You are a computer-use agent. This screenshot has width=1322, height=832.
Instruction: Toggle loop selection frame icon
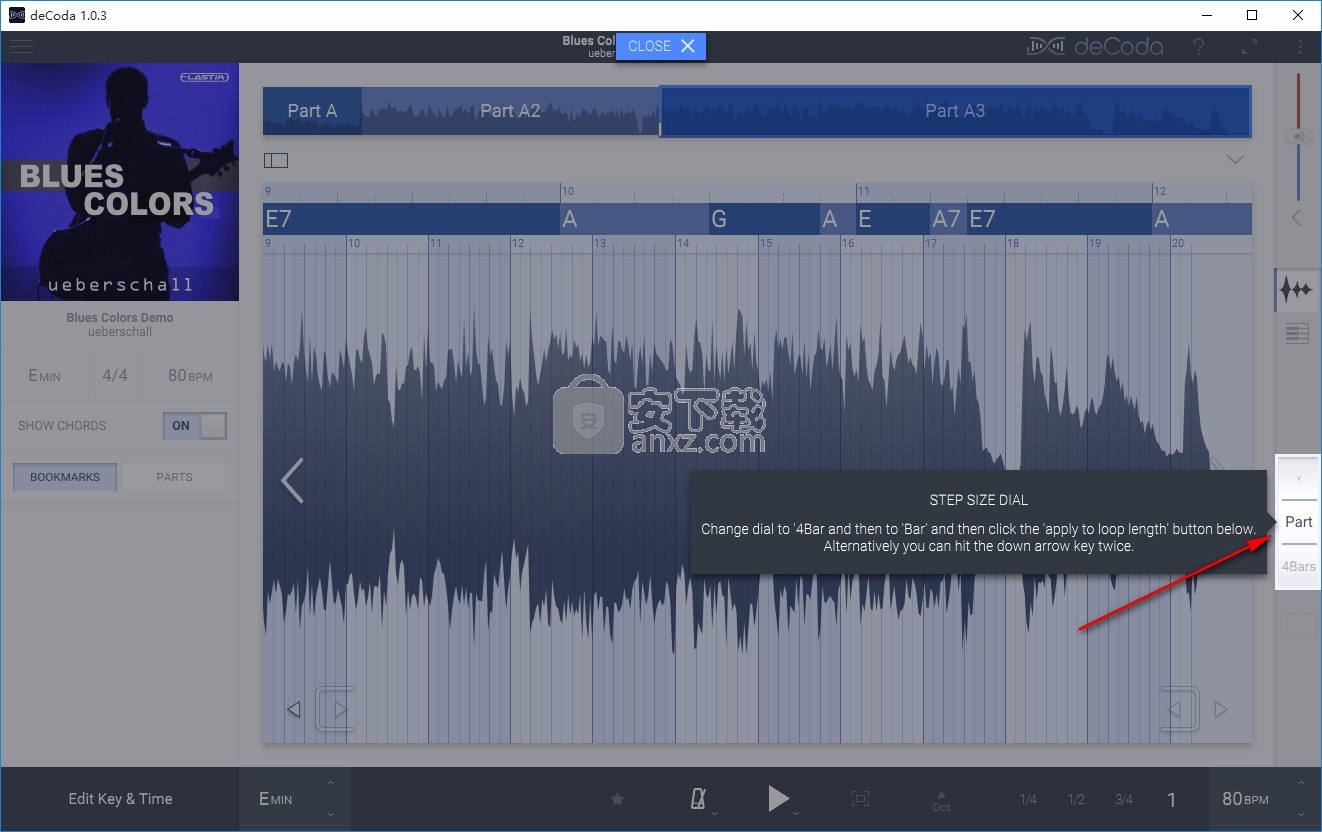[860, 798]
